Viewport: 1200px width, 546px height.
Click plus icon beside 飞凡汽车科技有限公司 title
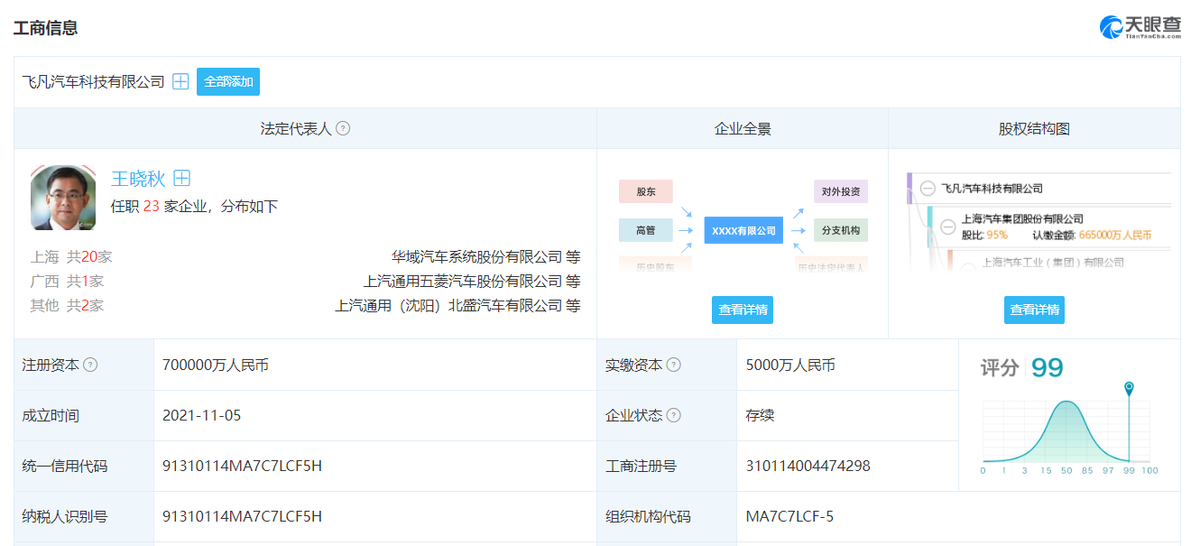tap(180, 82)
